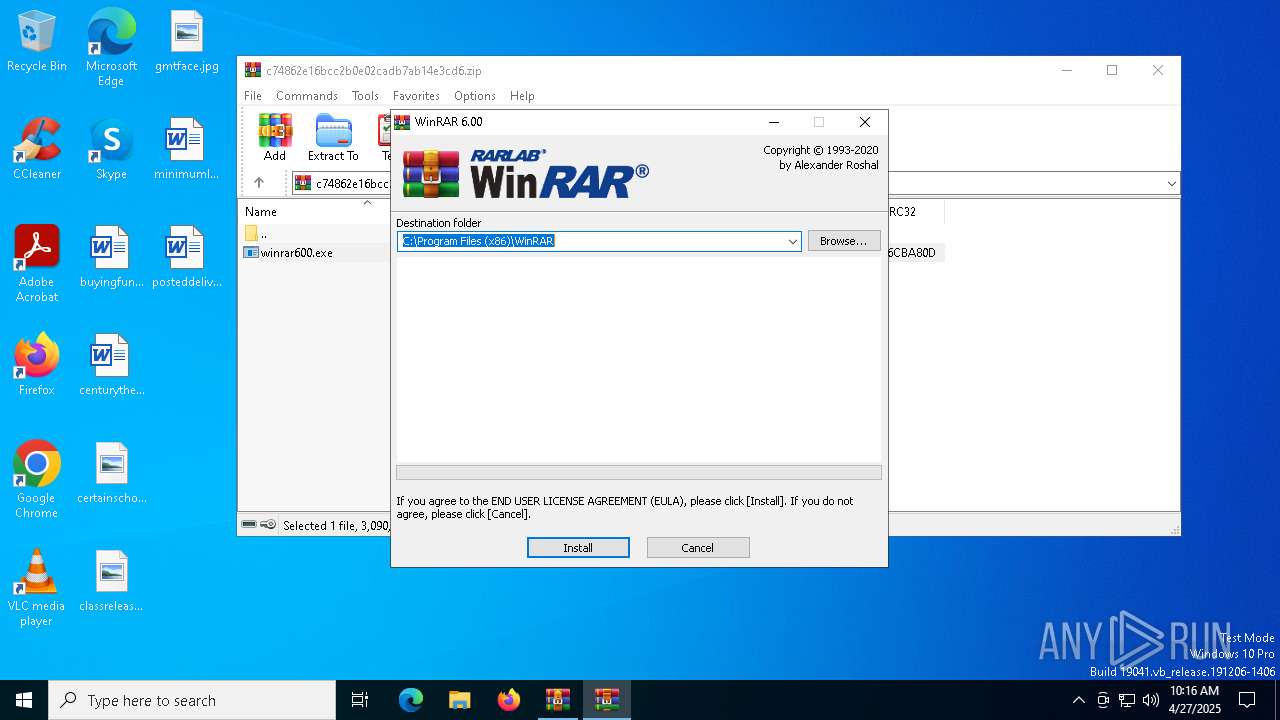This screenshot has height=720, width=1280.
Task: Select the Firefox desktop shortcut
Action: 37,365
